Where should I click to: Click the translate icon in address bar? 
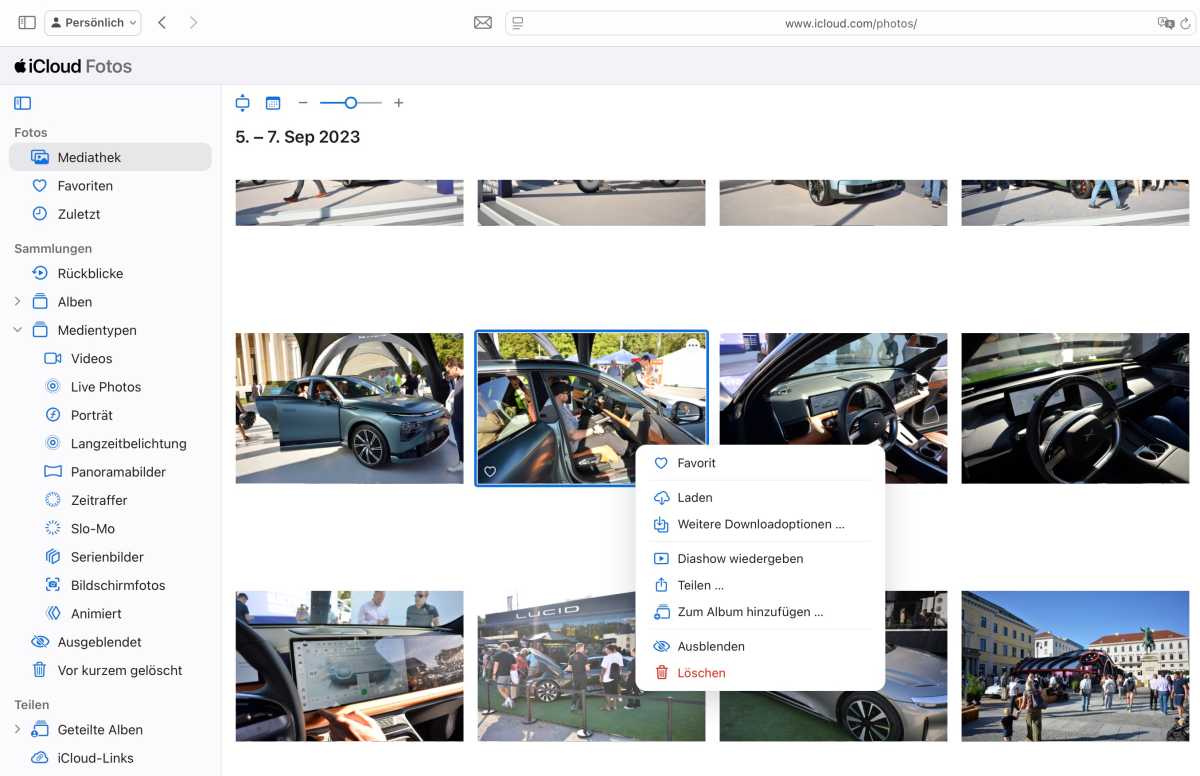click(x=1165, y=23)
